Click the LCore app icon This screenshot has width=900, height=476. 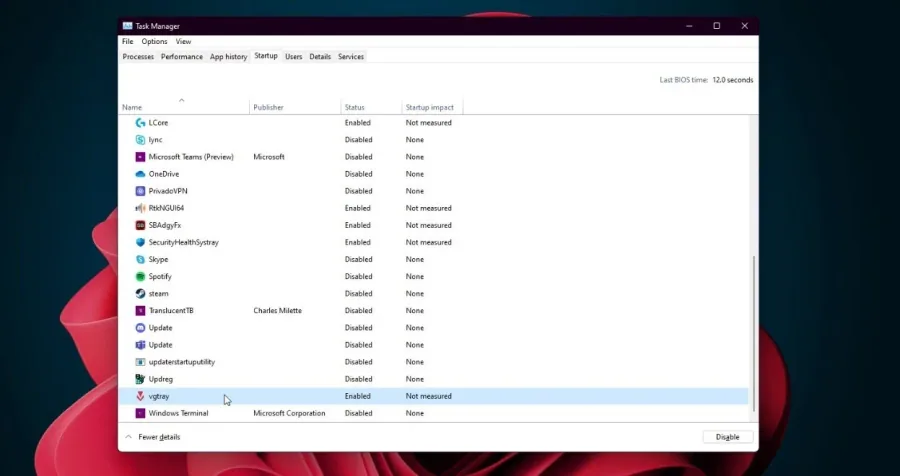point(140,123)
